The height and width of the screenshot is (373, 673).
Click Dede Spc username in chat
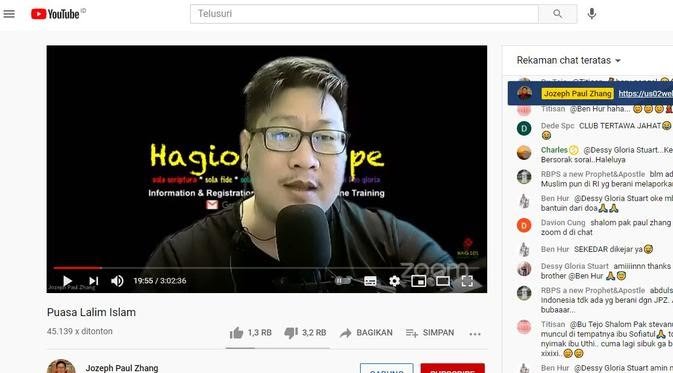pyautogui.click(x=558, y=126)
